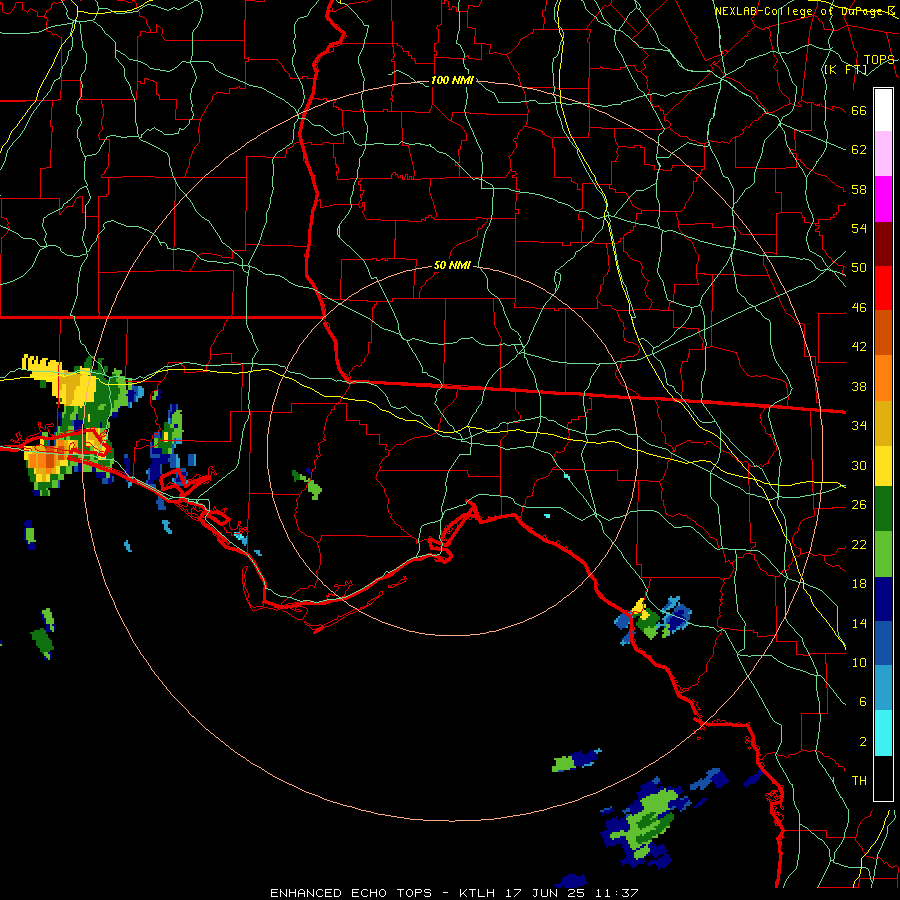Click the gold legend band beside 34

pyautogui.click(x=883, y=423)
